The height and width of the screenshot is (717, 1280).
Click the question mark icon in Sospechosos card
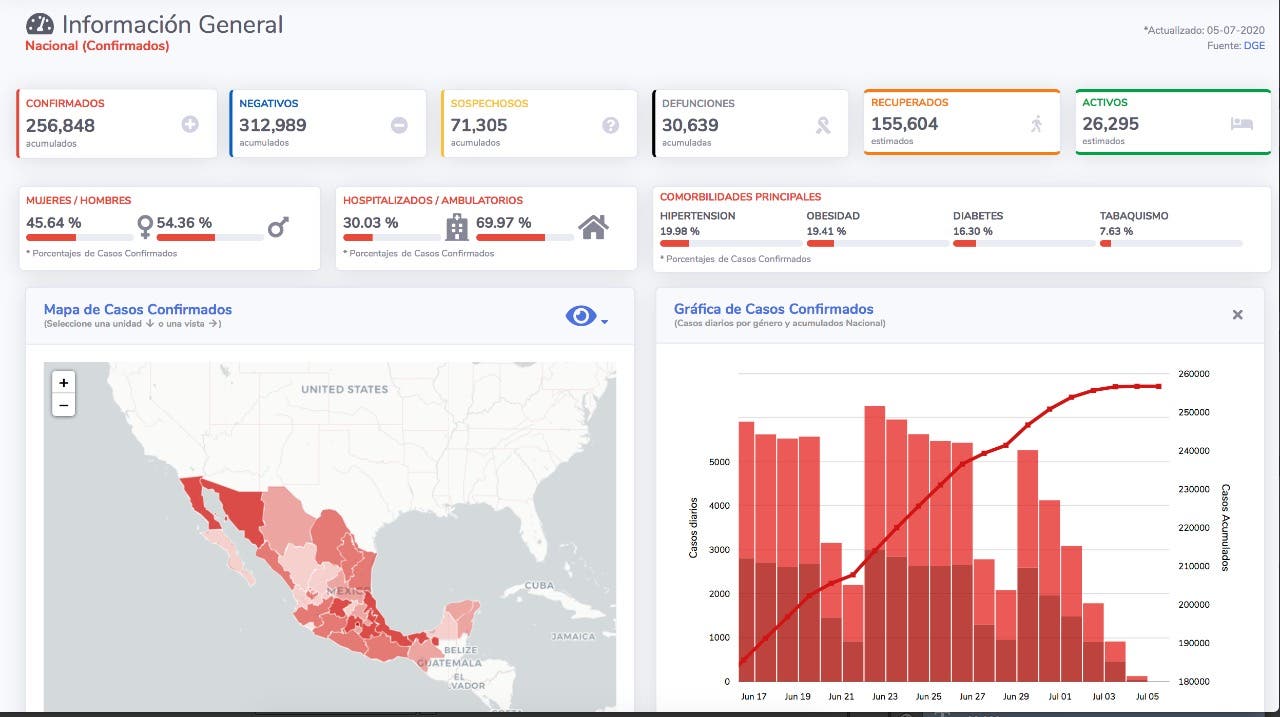[x=610, y=125]
